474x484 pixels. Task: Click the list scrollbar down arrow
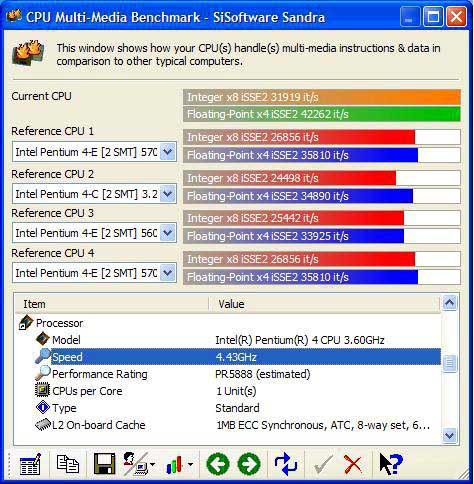[449, 435]
